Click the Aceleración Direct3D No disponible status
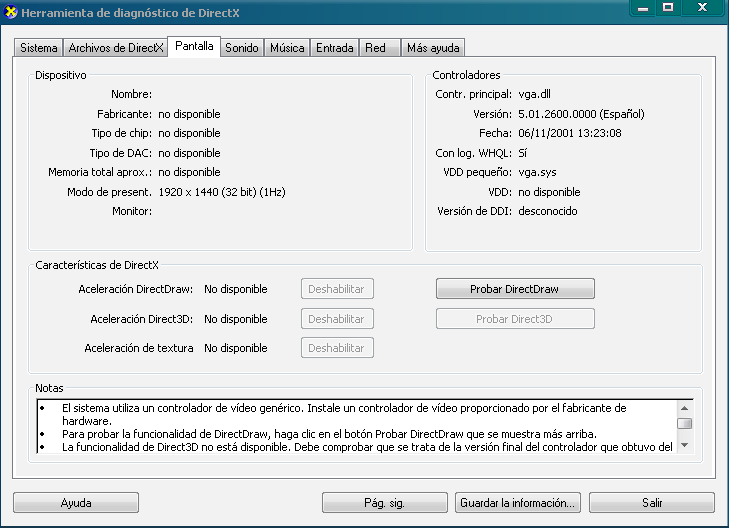The height and width of the screenshot is (528, 729). point(236,319)
